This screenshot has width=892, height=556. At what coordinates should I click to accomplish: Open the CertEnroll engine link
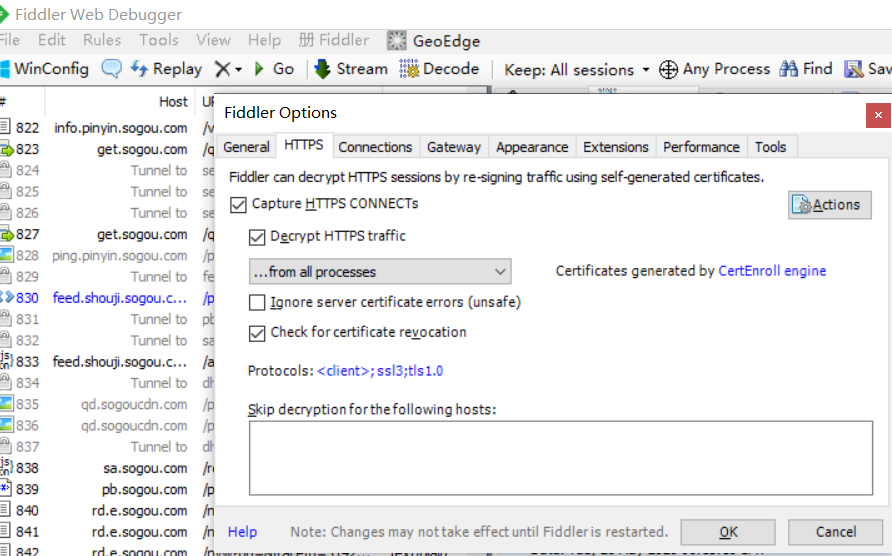point(772,271)
